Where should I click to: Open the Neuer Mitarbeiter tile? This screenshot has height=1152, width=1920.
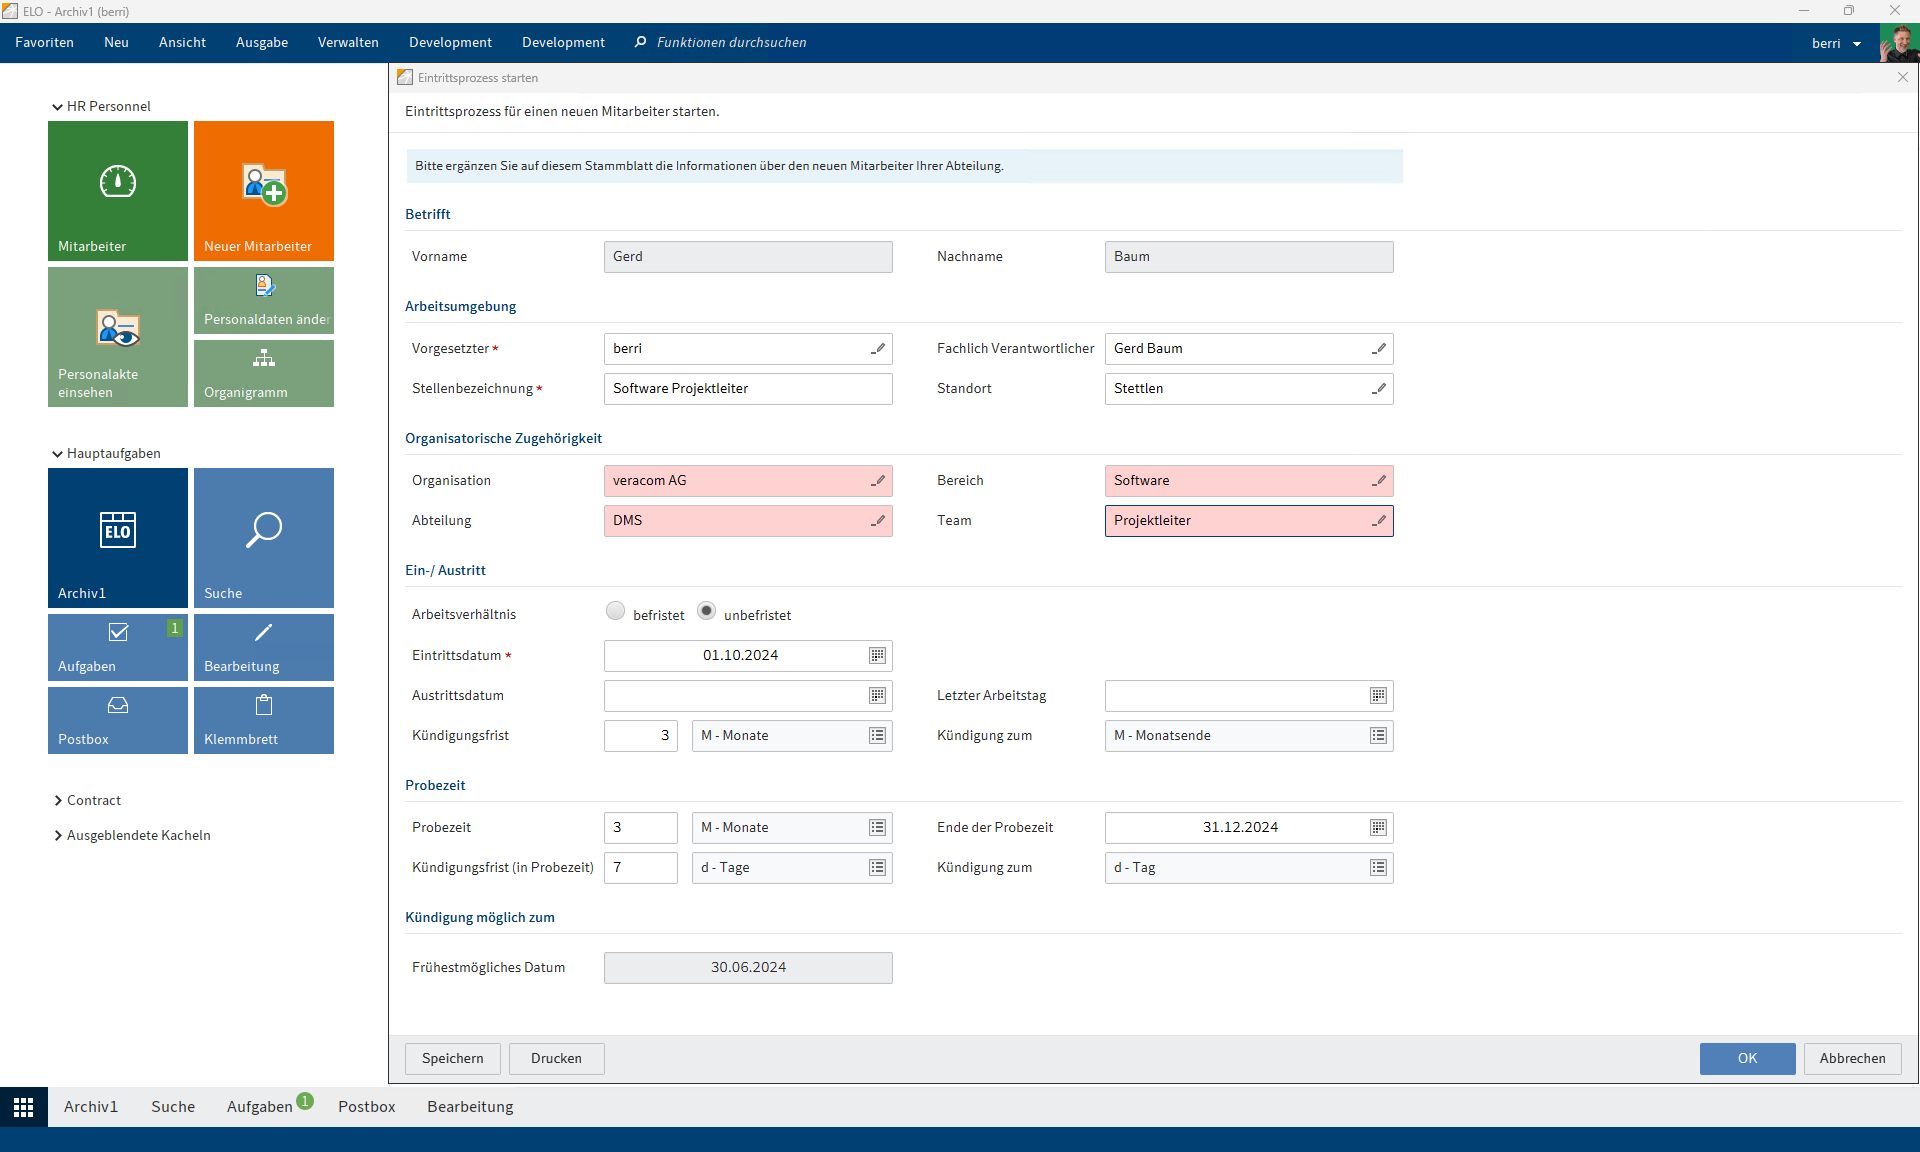coord(264,191)
